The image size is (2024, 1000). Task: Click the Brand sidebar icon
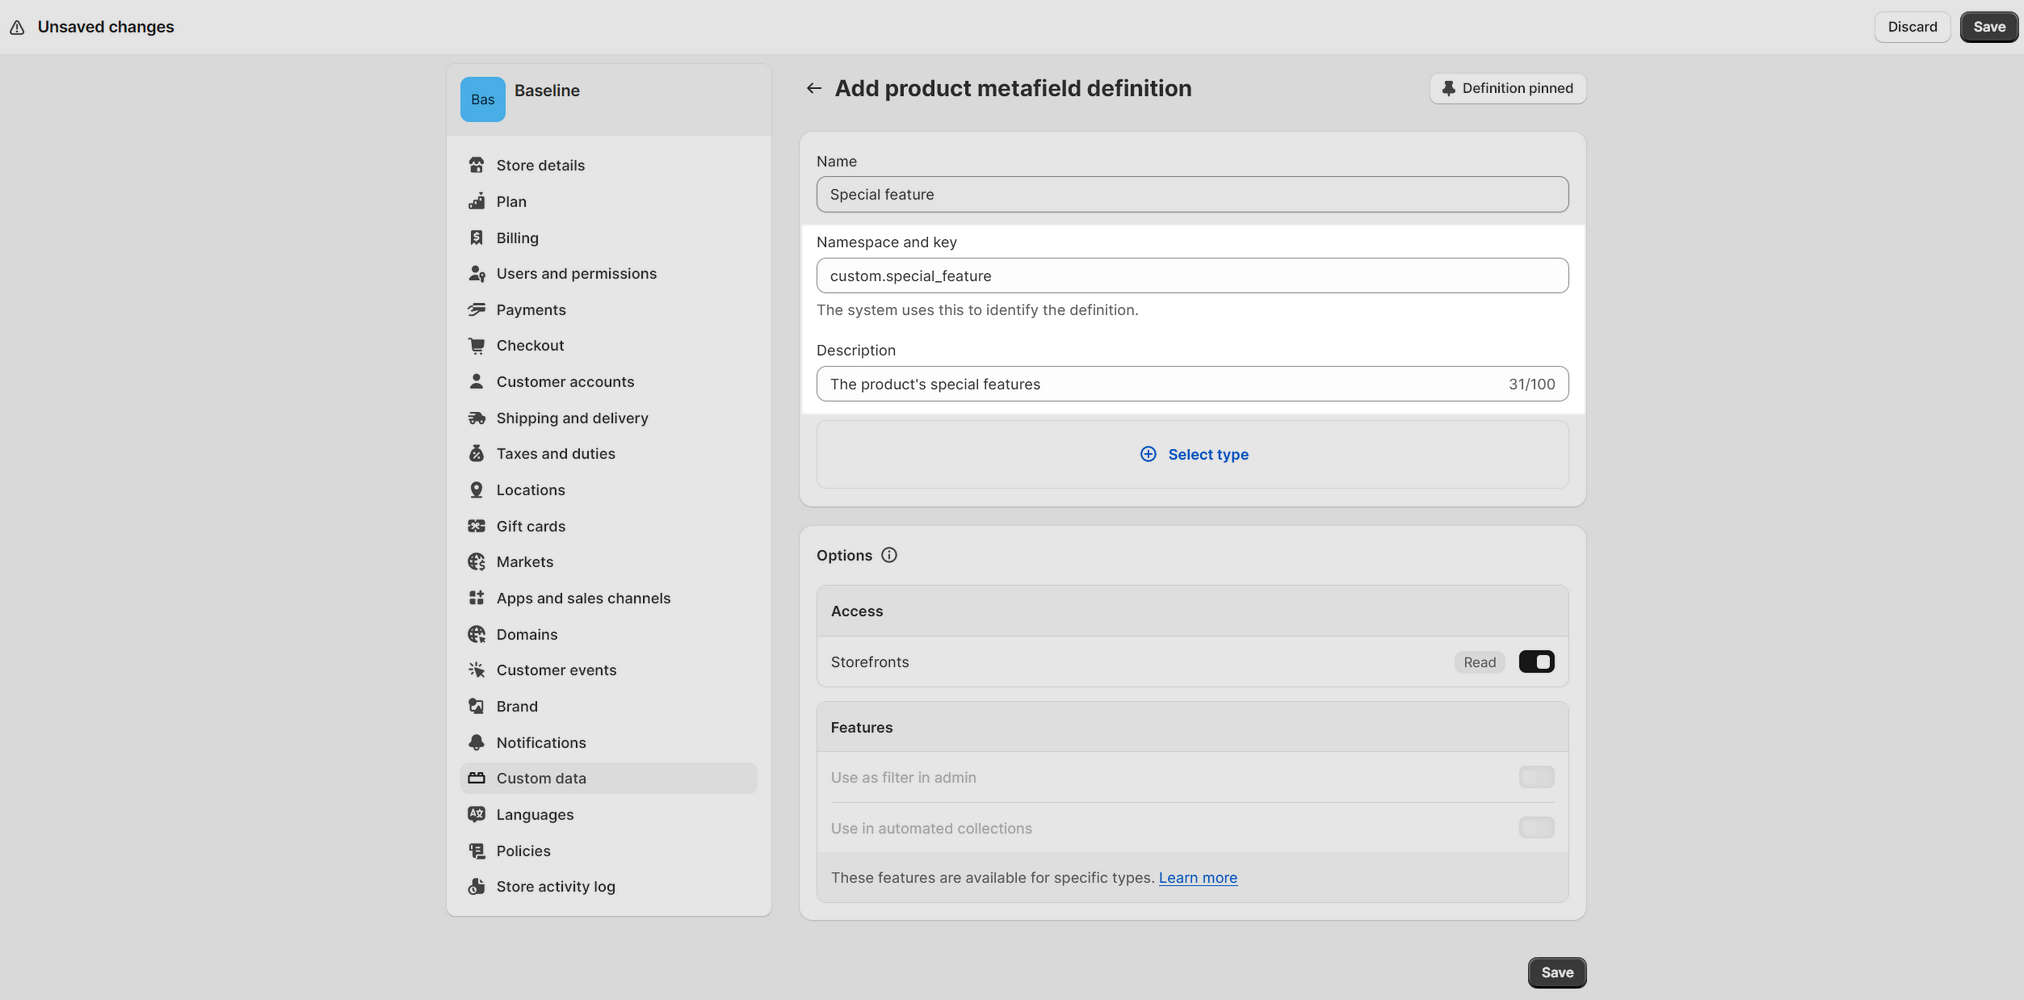(x=477, y=706)
